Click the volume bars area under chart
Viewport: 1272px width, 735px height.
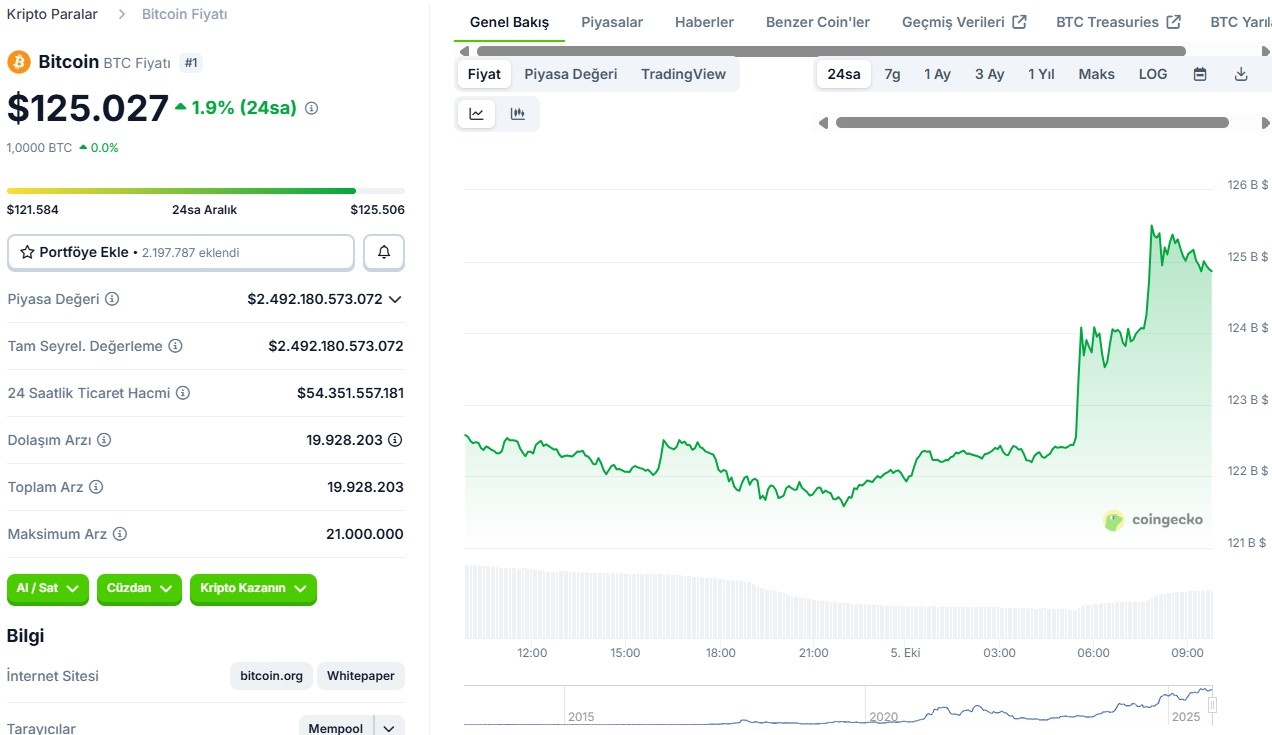(838, 602)
